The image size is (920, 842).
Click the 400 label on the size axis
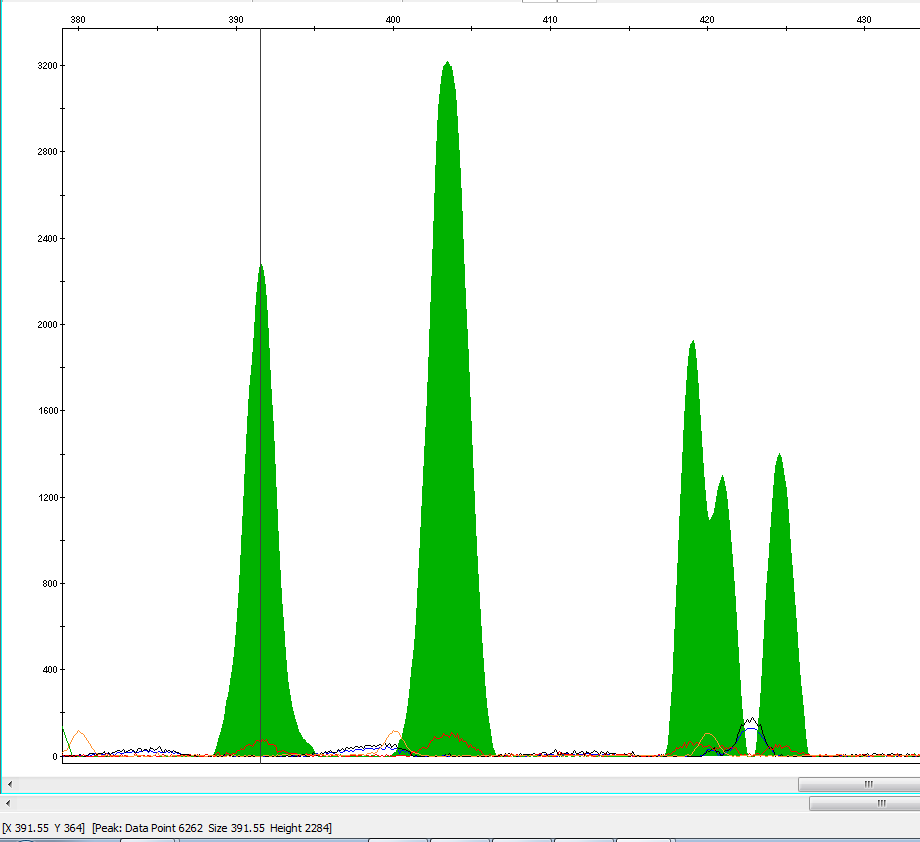click(393, 20)
